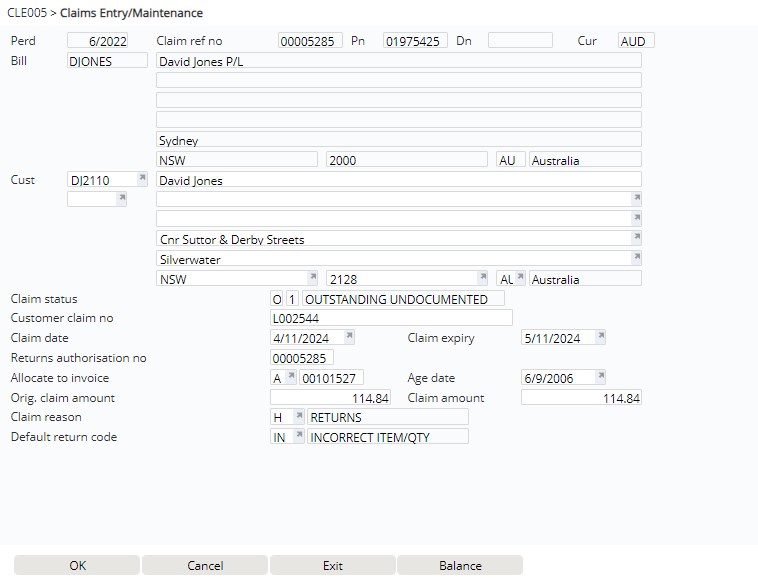Viewport: 758px width, 578px height.
Task: Open the lookup arrow in Cust DJ2110 field
Action: [x=141, y=179]
